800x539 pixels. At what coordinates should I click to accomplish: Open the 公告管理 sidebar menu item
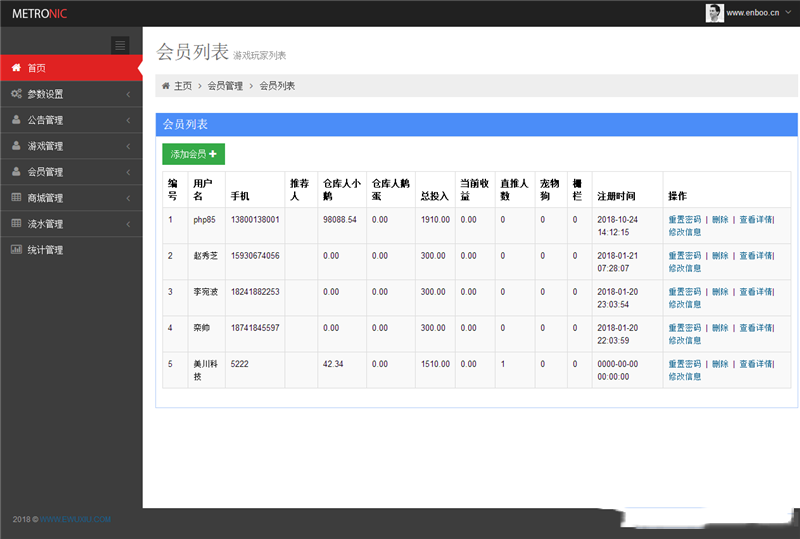[x=71, y=120]
